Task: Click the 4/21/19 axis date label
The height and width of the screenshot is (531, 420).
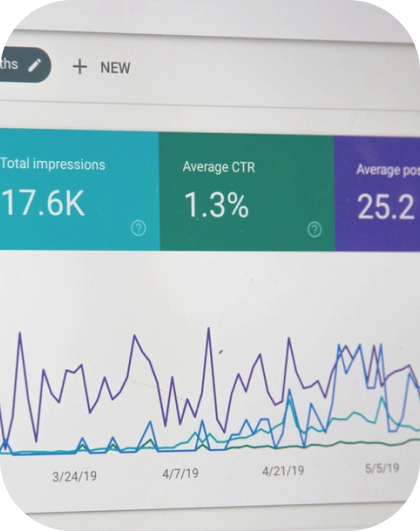Action: click(x=283, y=471)
